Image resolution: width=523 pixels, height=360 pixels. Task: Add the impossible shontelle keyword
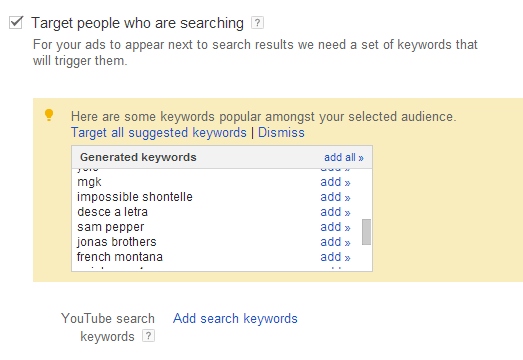(x=335, y=197)
